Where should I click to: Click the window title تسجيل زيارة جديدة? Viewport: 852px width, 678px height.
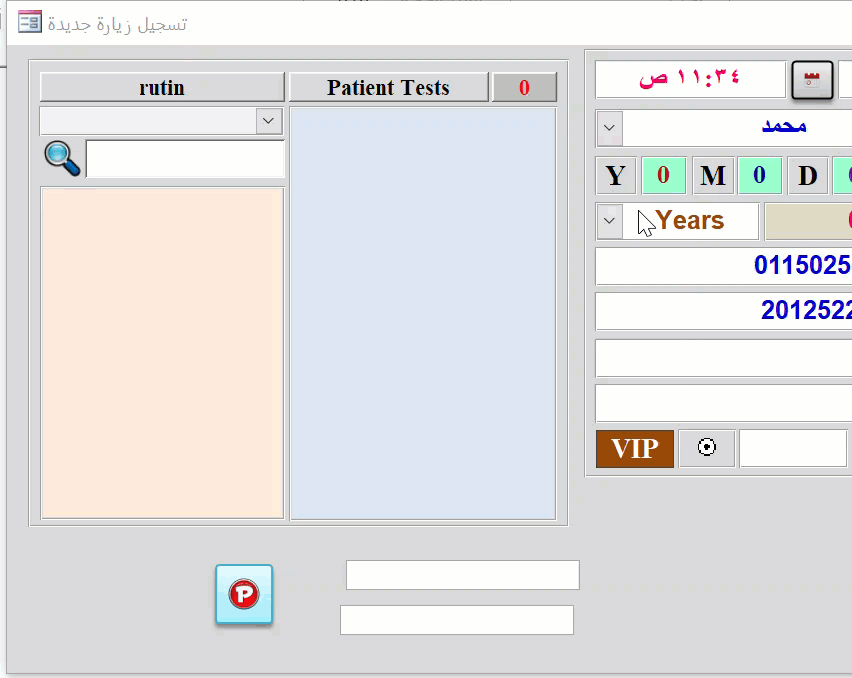117,24
